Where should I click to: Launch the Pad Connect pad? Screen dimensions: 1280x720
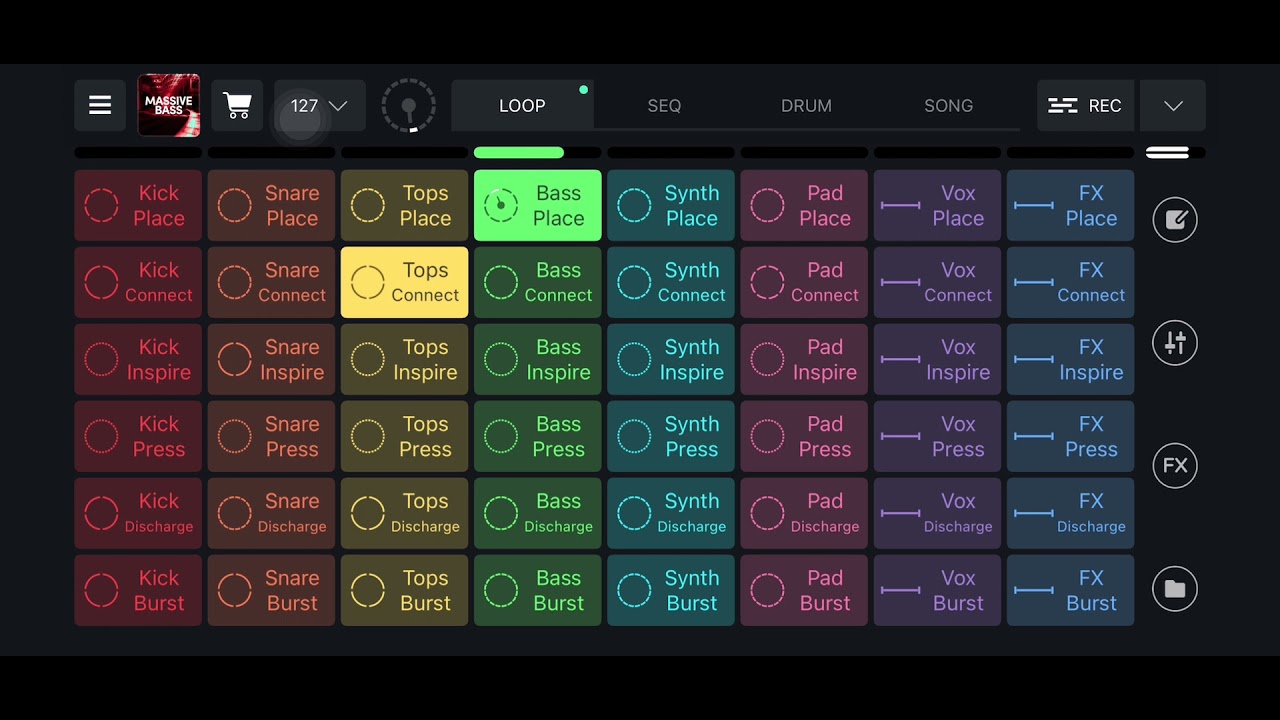[x=804, y=282]
